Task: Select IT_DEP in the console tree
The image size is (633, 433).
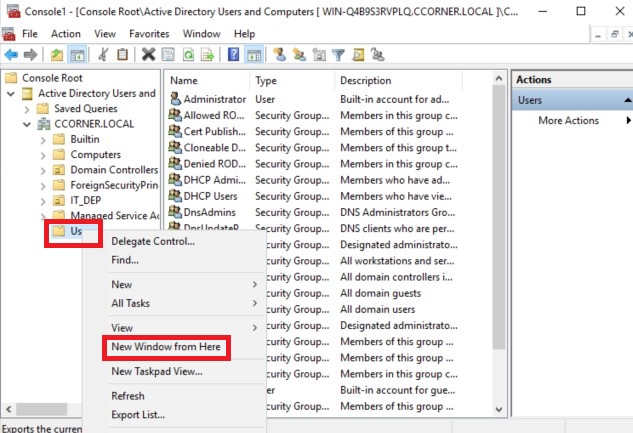Action: [x=86, y=201]
